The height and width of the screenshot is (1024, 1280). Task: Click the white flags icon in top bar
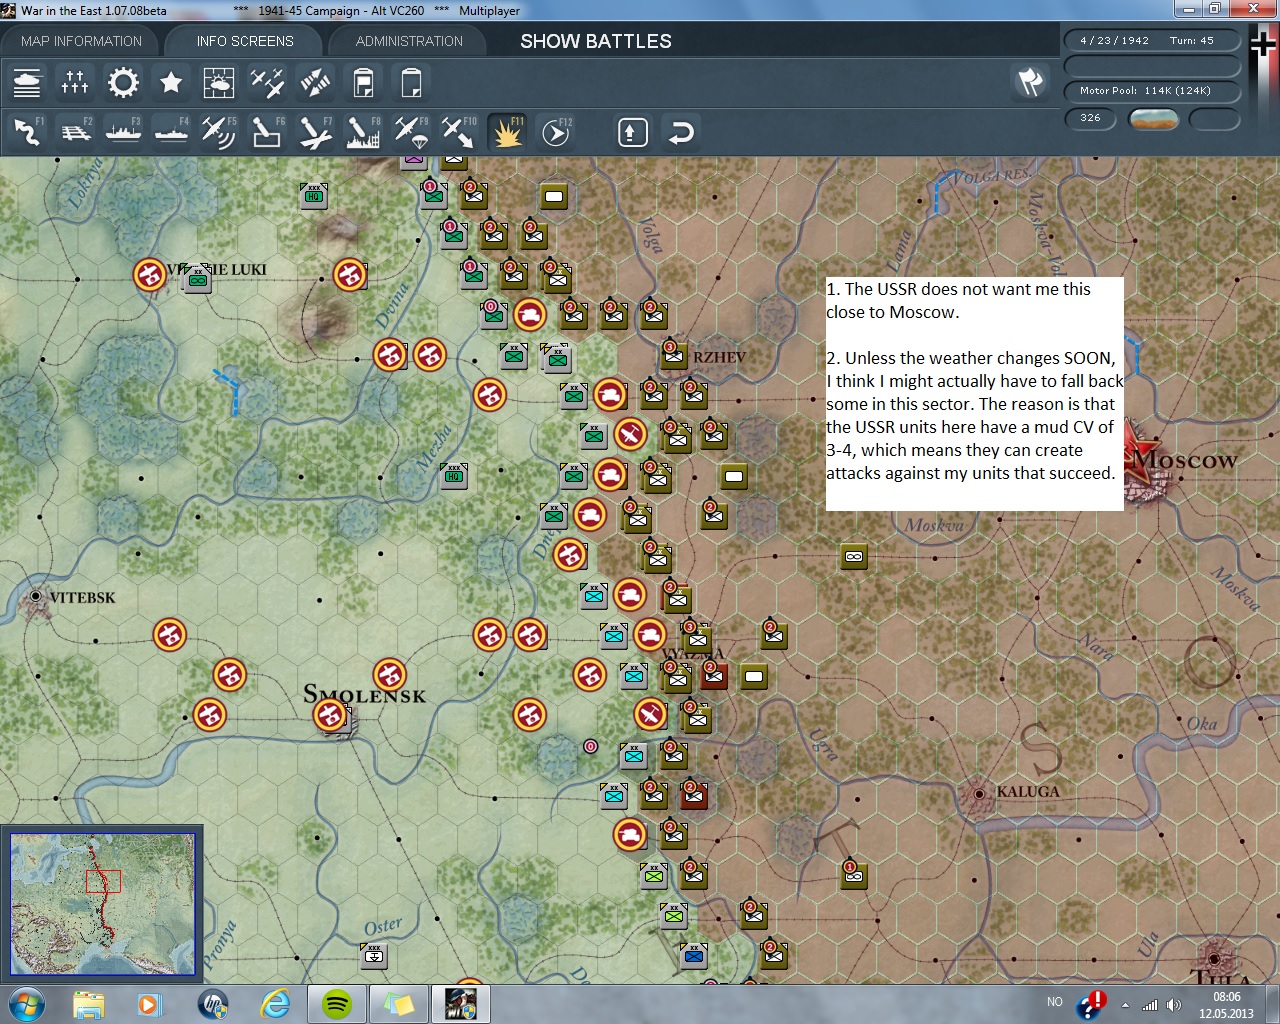point(1030,82)
